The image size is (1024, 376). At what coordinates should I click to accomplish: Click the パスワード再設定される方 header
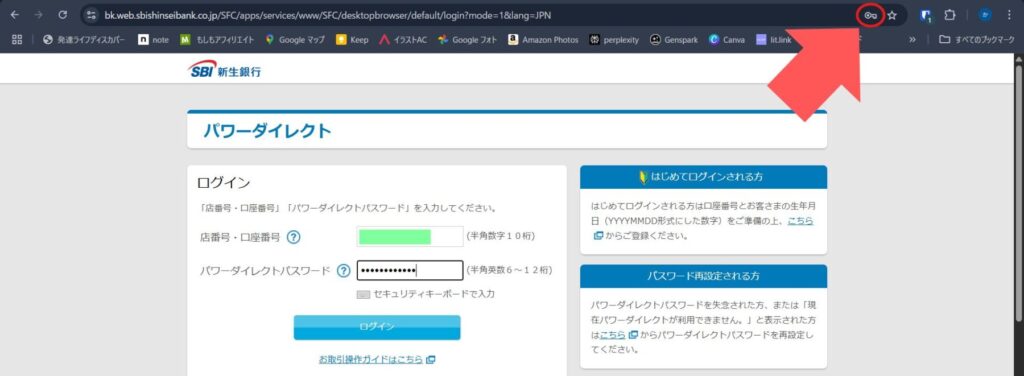(703, 276)
